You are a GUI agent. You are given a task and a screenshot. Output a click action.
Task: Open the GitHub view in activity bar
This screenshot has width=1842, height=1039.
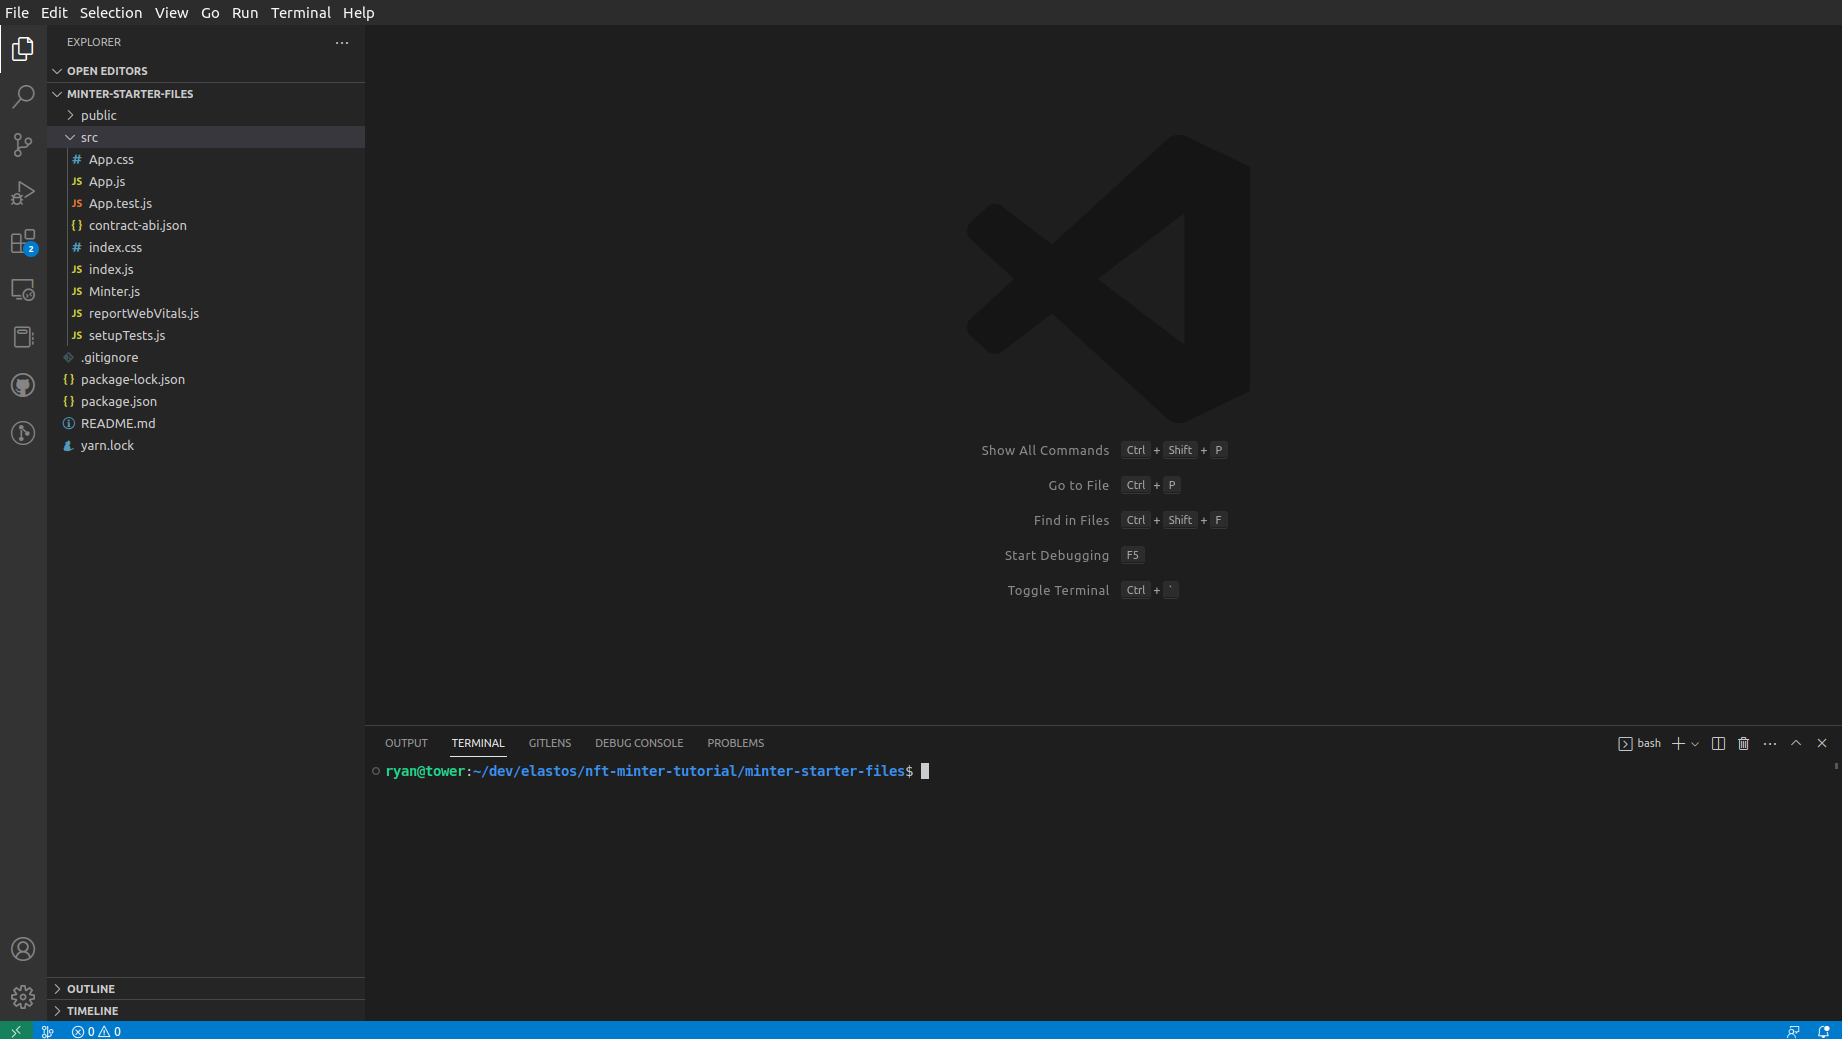[23, 385]
